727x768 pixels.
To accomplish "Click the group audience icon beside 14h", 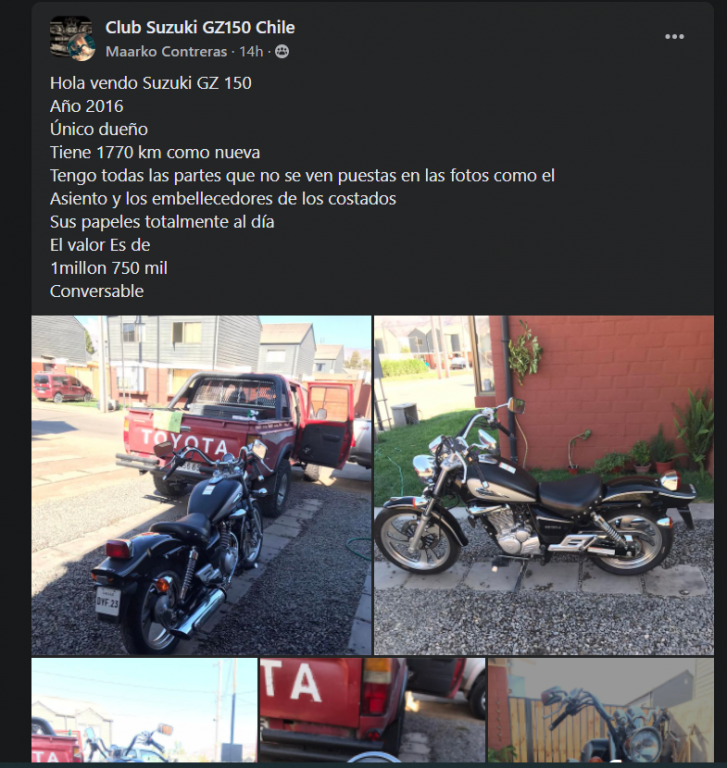I will [x=282, y=51].
